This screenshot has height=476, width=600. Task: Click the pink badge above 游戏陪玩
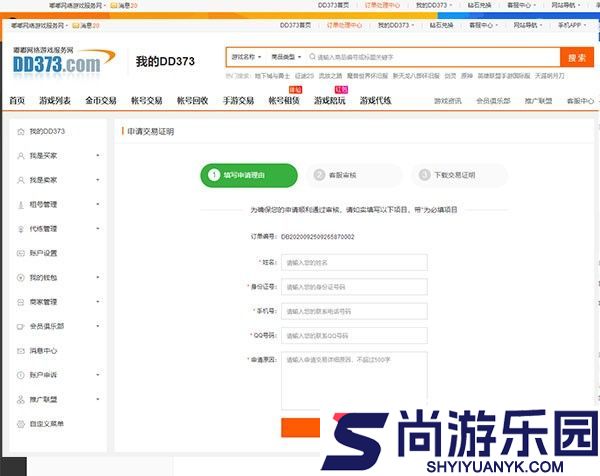341,90
